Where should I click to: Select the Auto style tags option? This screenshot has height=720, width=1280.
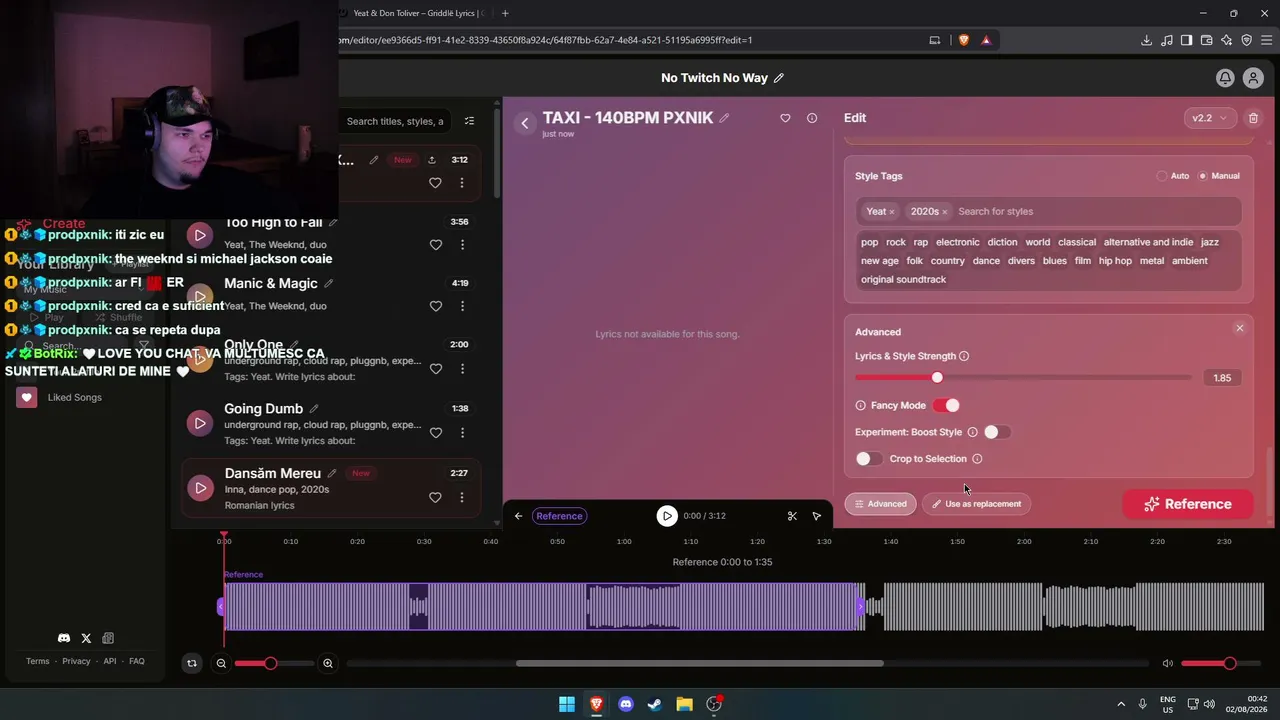pos(1173,176)
